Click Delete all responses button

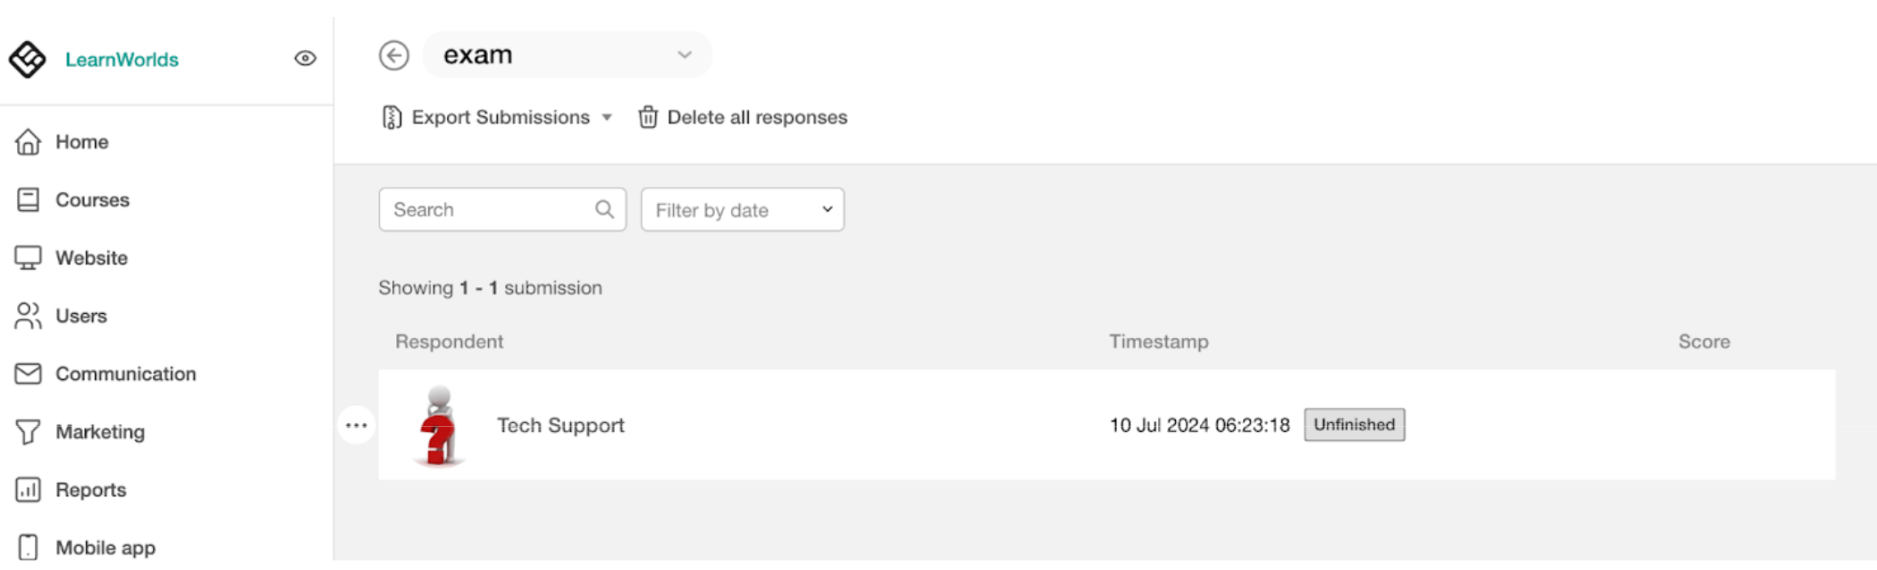(x=742, y=118)
